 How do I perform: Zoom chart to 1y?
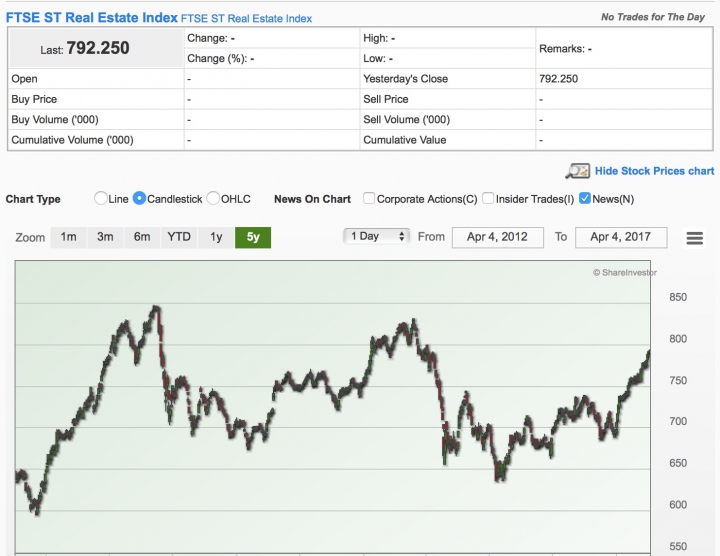(x=216, y=237)
